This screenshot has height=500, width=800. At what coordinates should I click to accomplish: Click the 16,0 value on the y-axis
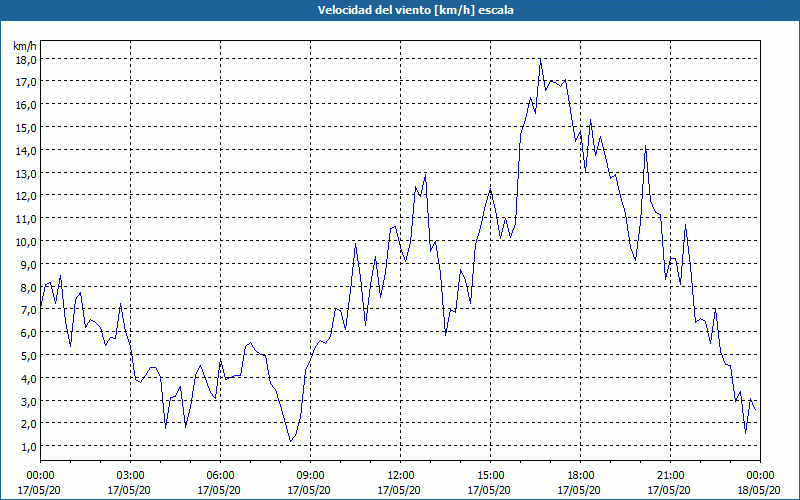pos(26,105)
